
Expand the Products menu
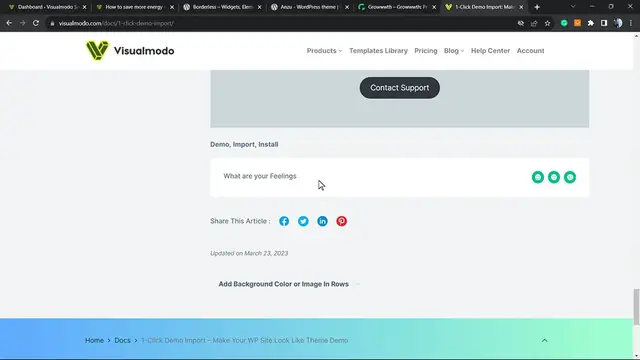point(324,51)
